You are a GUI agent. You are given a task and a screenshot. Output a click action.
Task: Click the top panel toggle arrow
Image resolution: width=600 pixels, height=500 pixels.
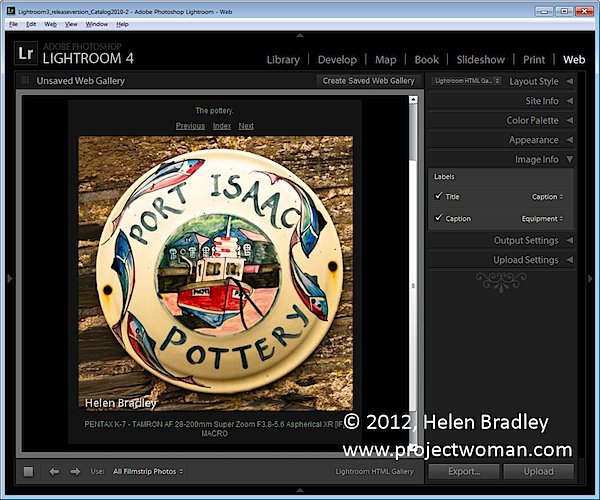click(300, 35)
